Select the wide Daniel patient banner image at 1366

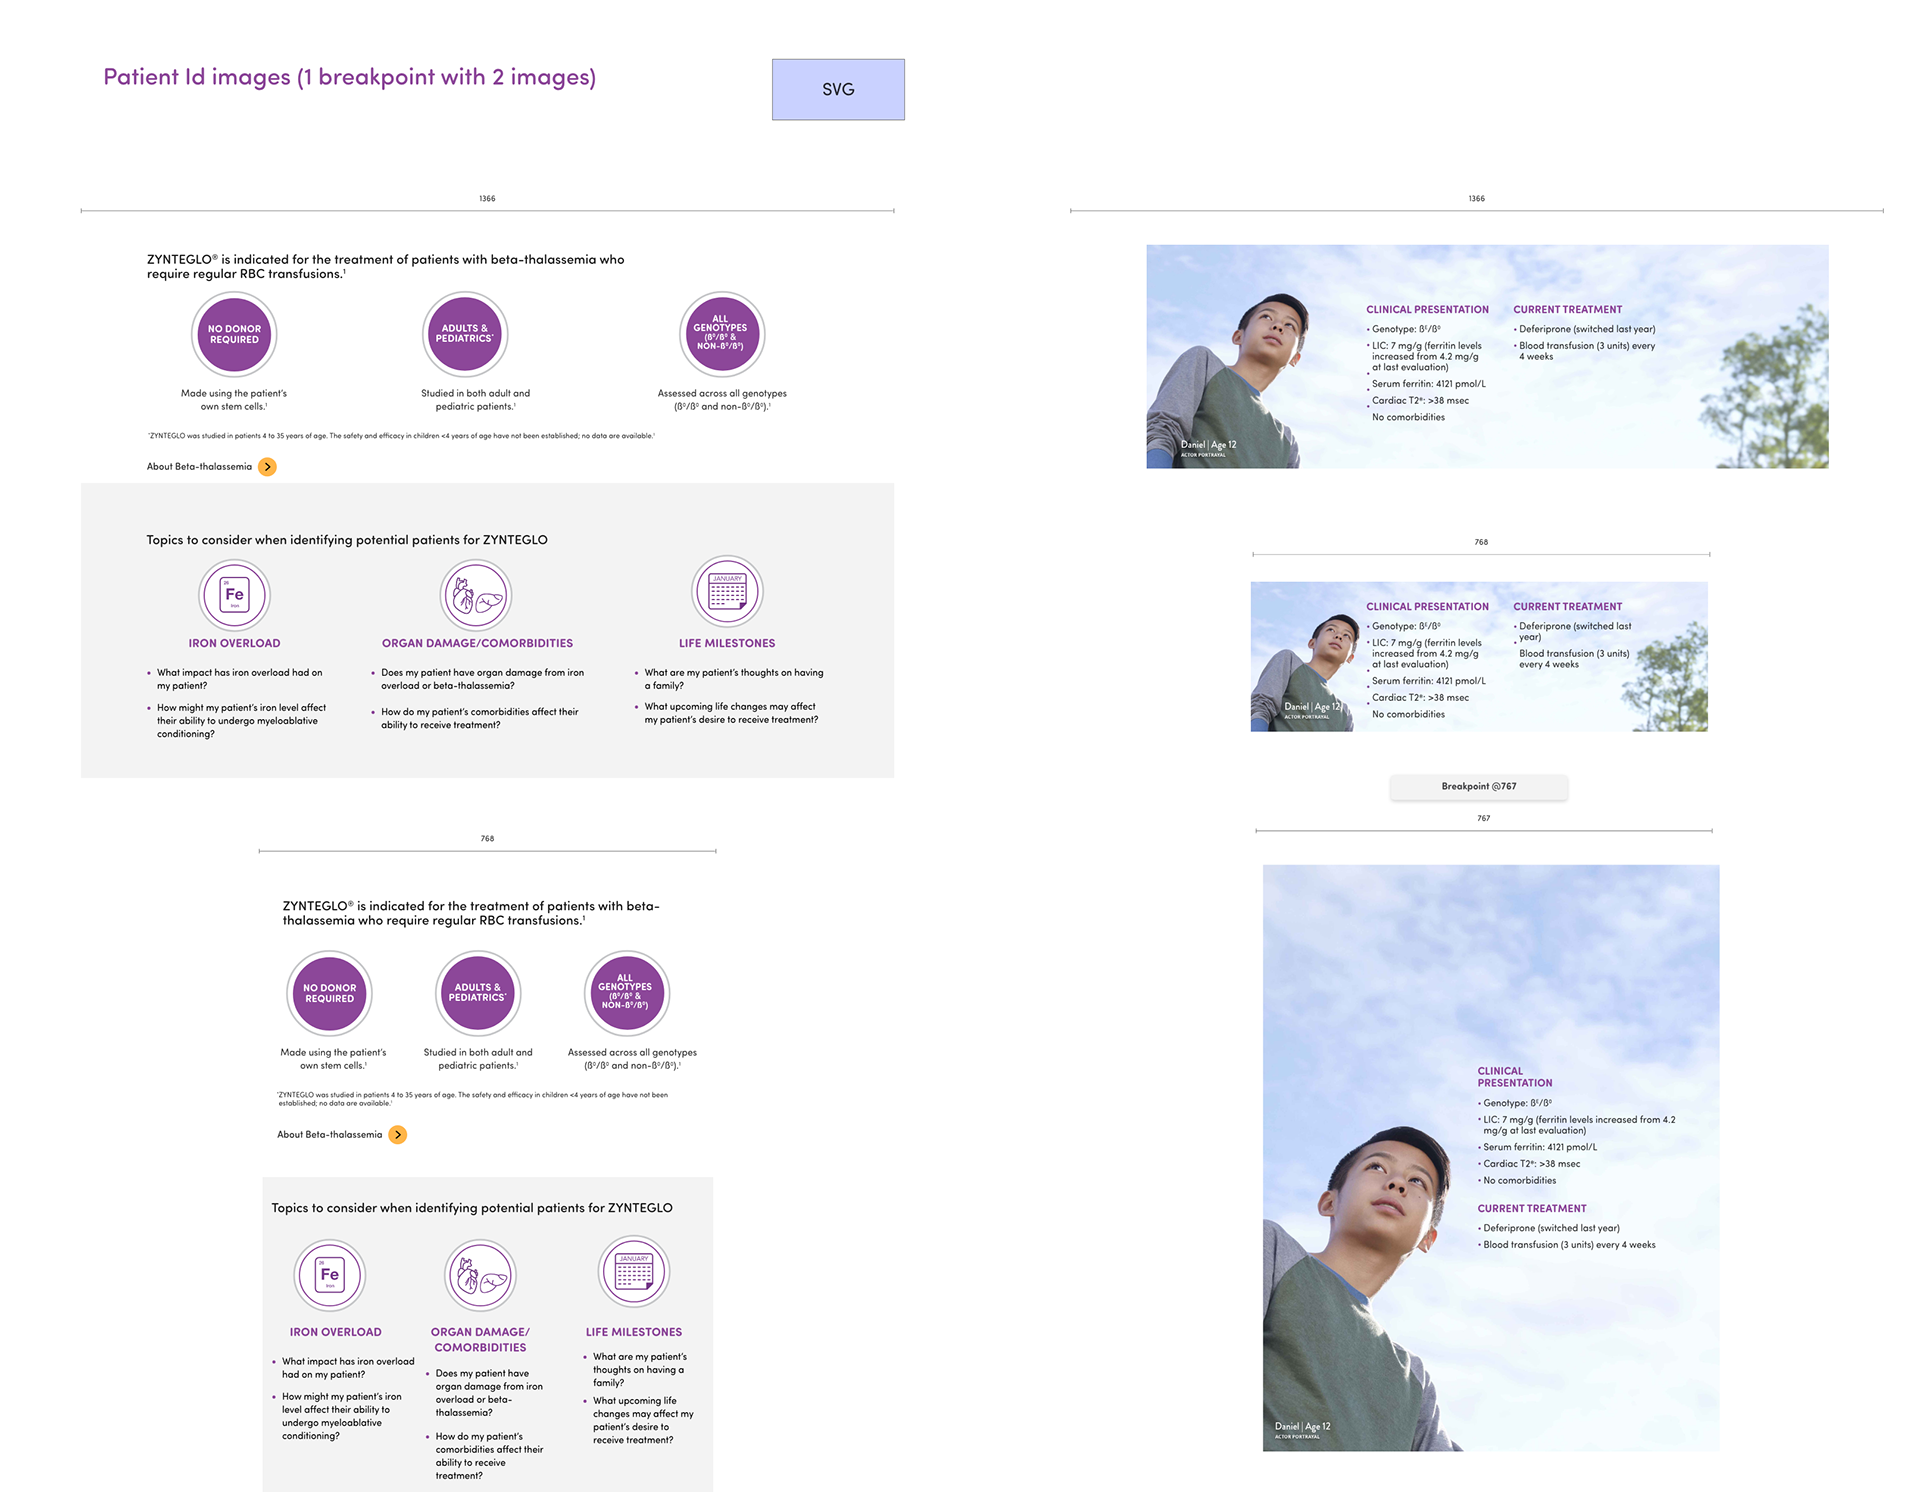pyautogui.click(x=1487, y=356)
